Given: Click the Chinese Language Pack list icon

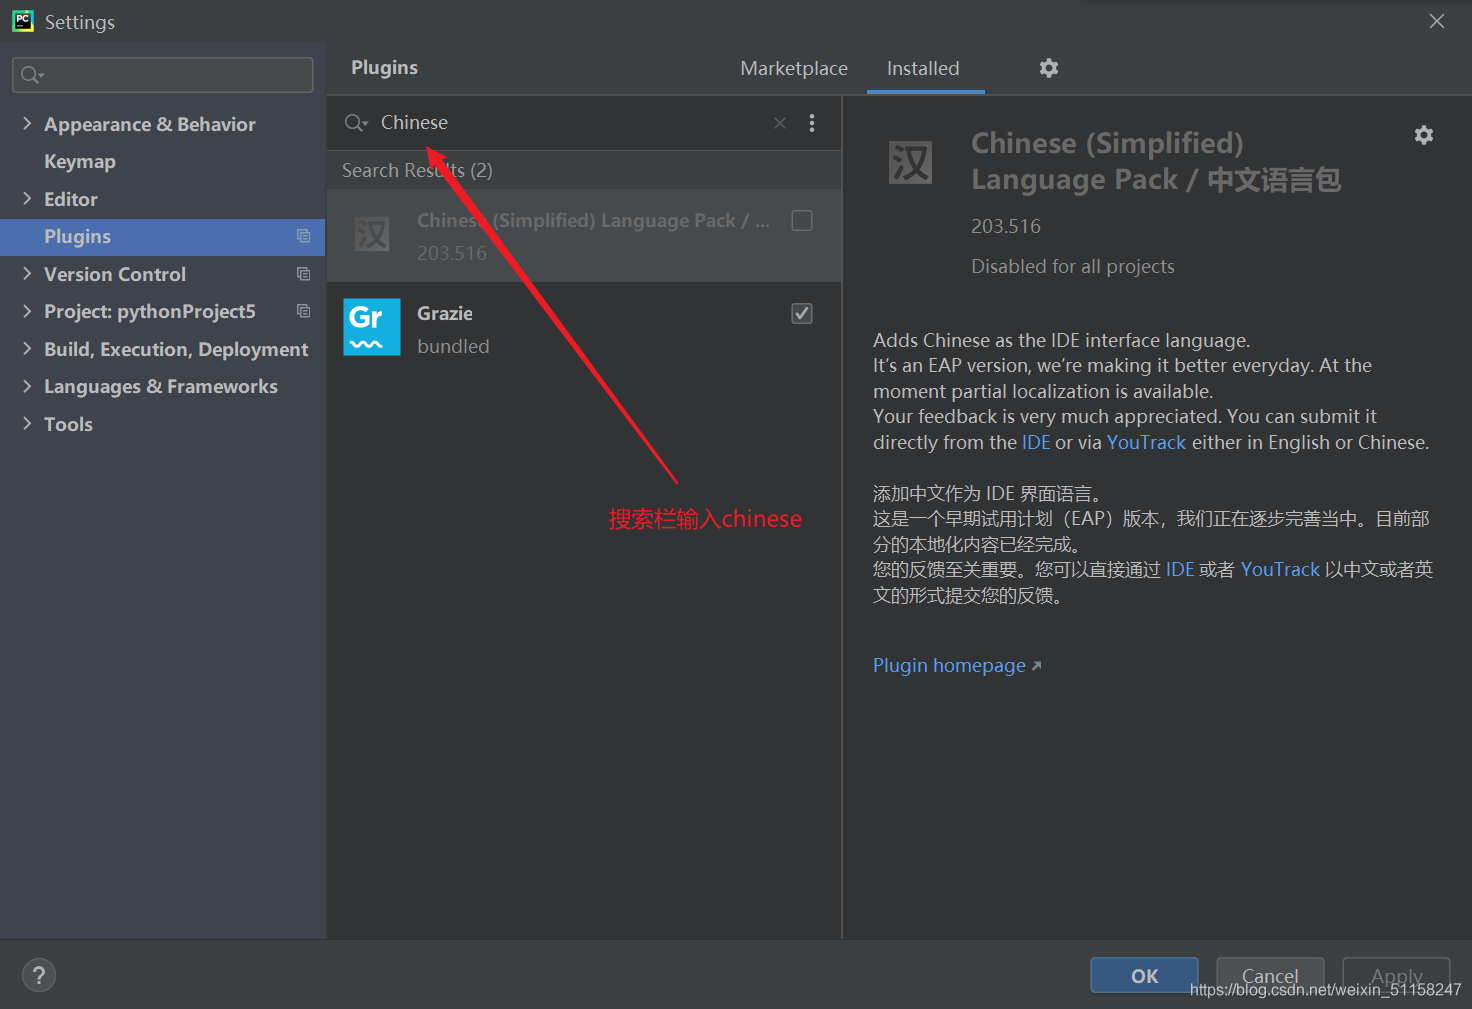Looking at the screenshot, I should [x=372, y=235].
